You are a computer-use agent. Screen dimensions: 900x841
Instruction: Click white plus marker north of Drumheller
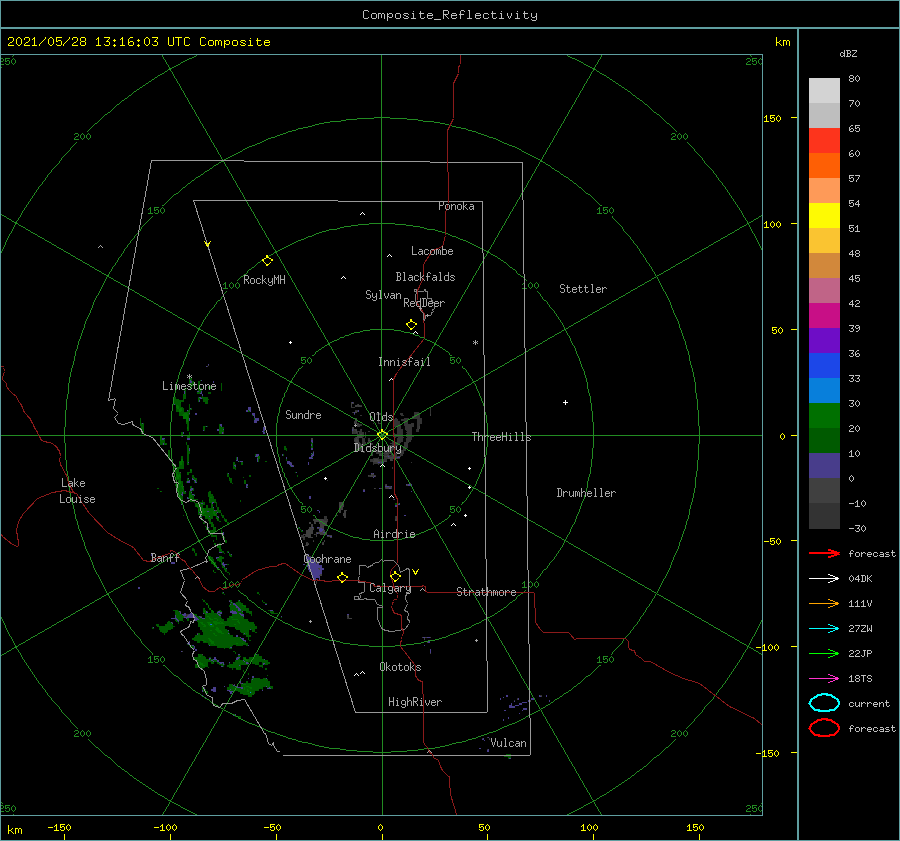(x=565, y=402)
